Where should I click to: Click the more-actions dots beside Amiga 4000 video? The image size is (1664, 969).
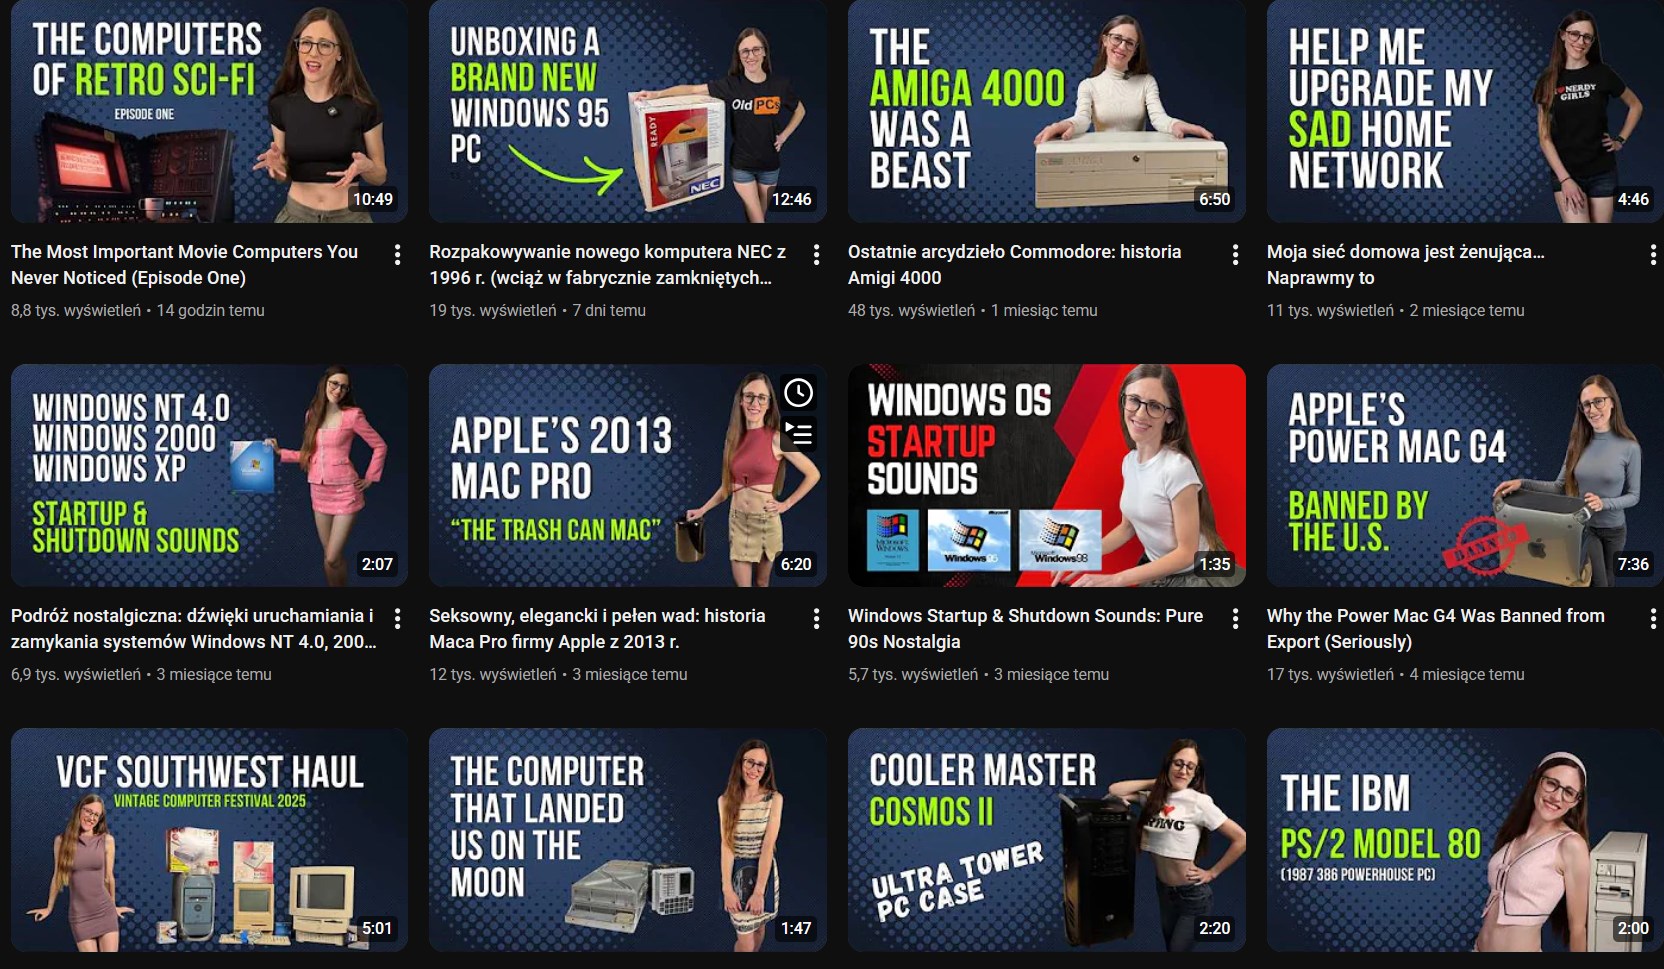coord(1236,255)
